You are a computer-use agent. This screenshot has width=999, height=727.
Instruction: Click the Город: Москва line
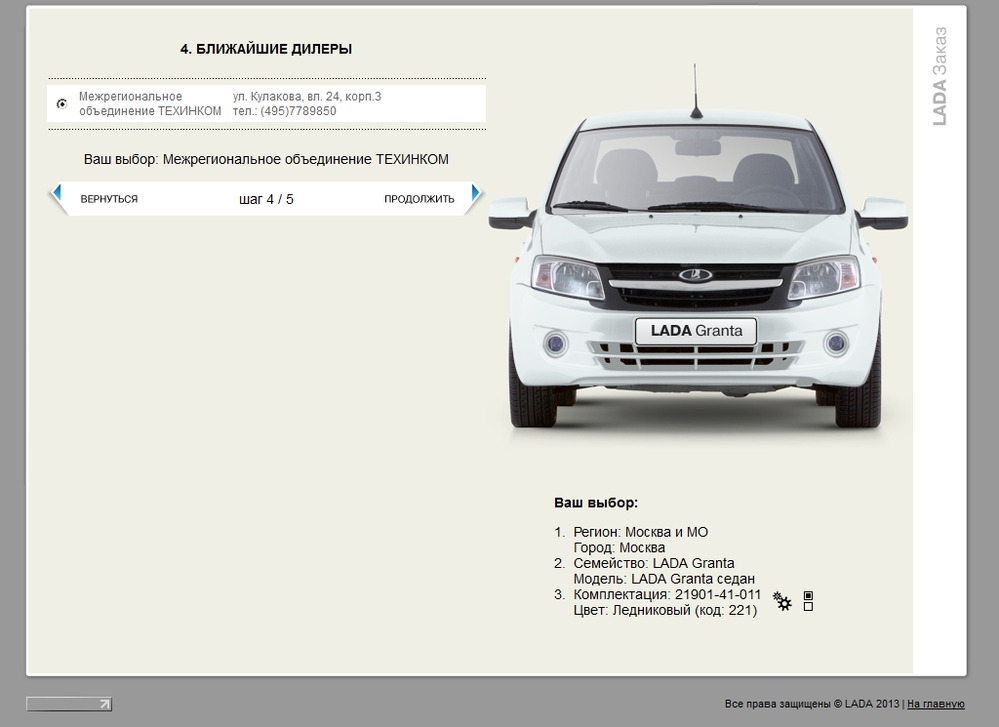click(x=619, y=548)
